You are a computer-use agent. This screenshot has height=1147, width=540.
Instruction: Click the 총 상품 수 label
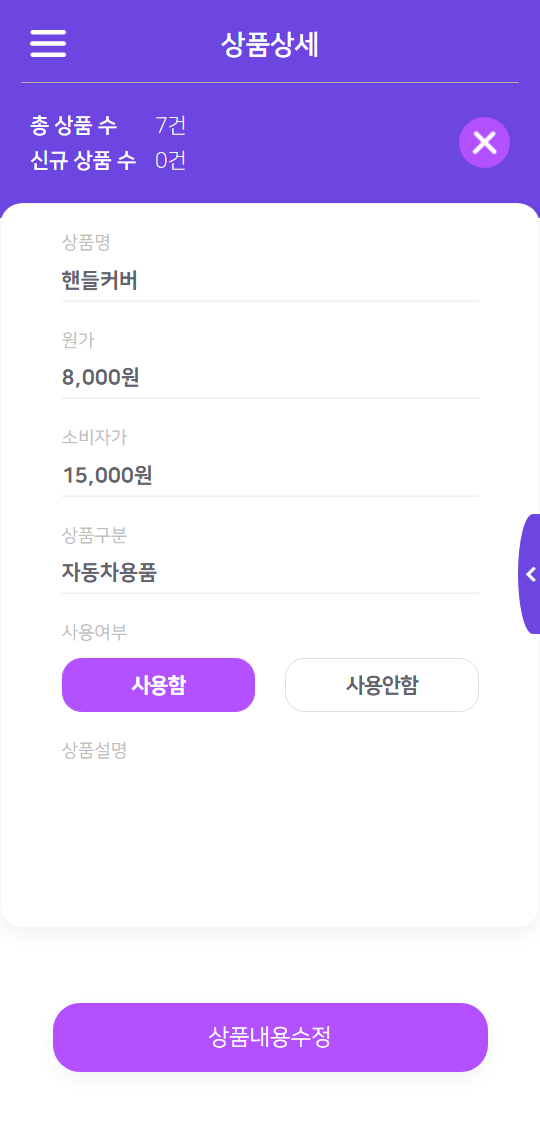(74, 126)
